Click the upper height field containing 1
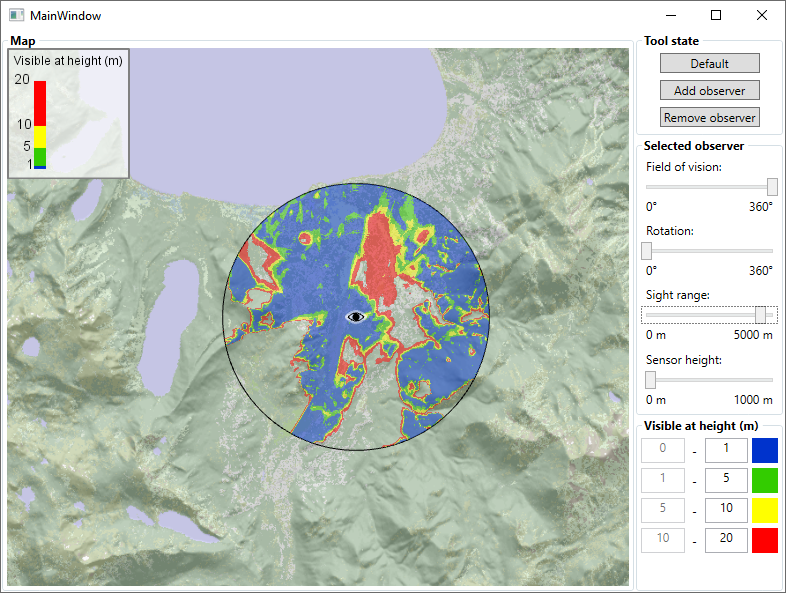Screen dimensions: 786x593 [x=726, y=450]
